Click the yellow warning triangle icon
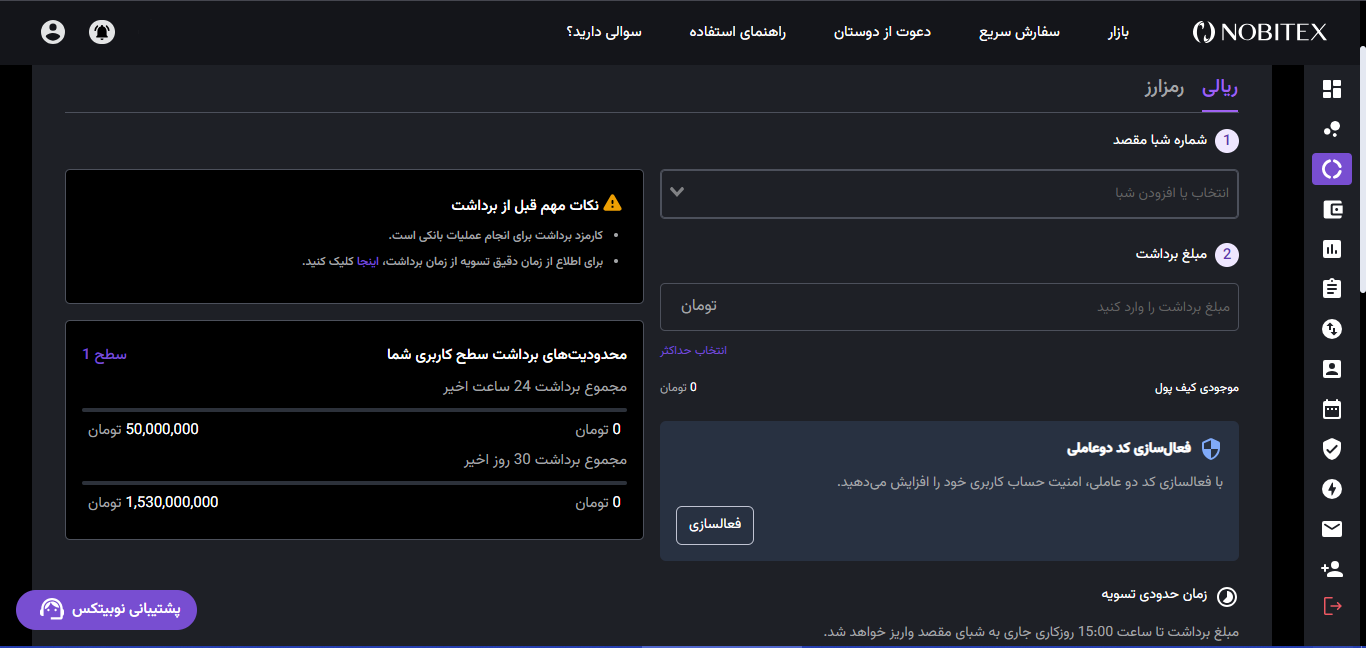 [613, 203]
